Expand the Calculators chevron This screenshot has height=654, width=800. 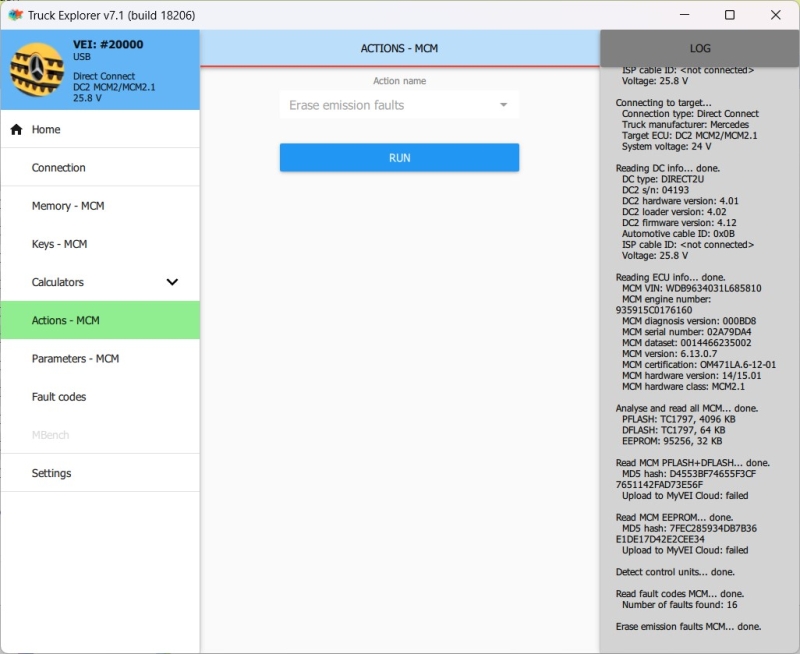point(172,282)
